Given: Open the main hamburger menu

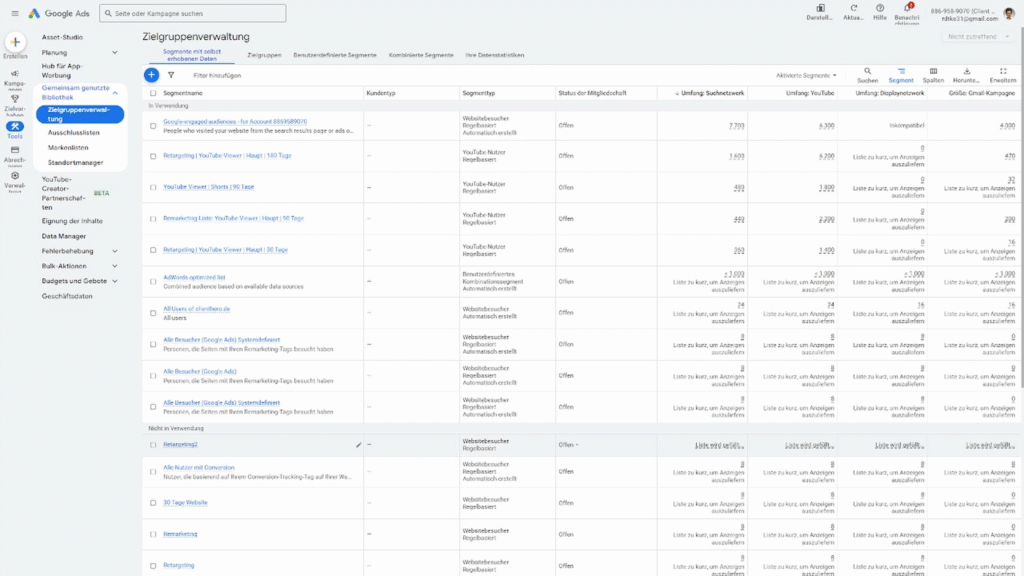Looking at the screenshot, I should [15, 13].
